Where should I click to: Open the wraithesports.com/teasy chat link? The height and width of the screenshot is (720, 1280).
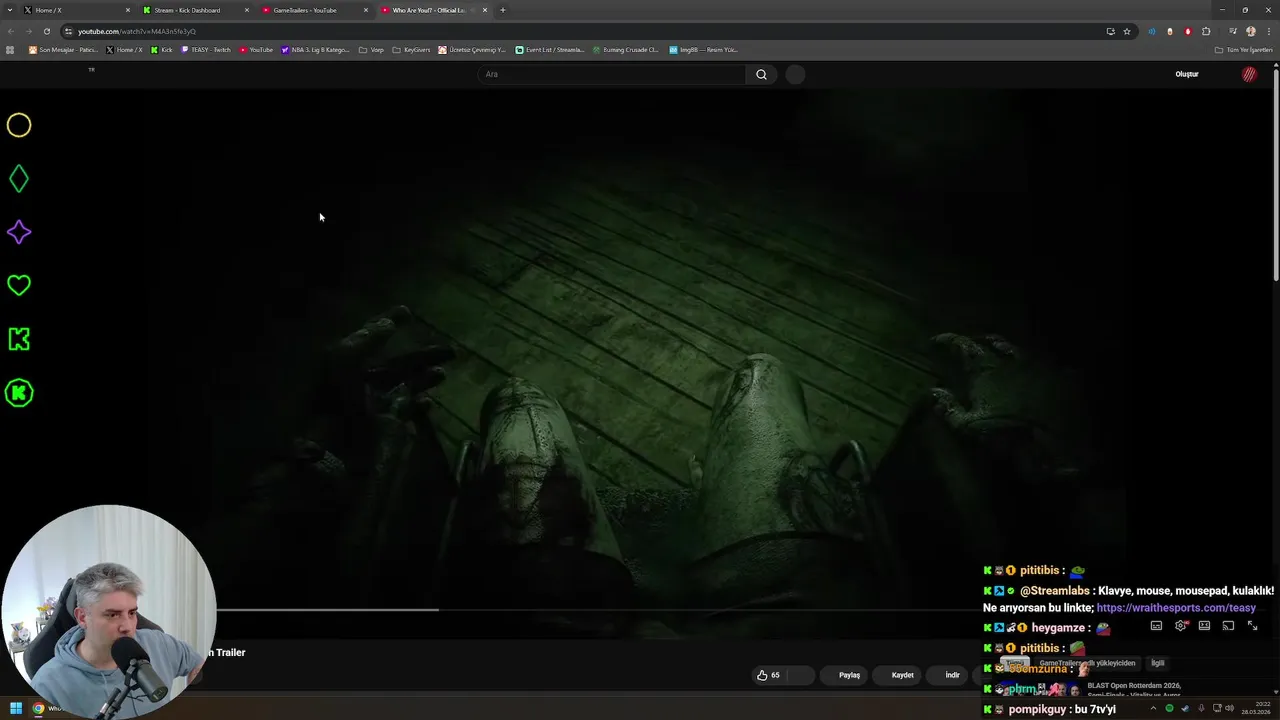[1176, 608]
